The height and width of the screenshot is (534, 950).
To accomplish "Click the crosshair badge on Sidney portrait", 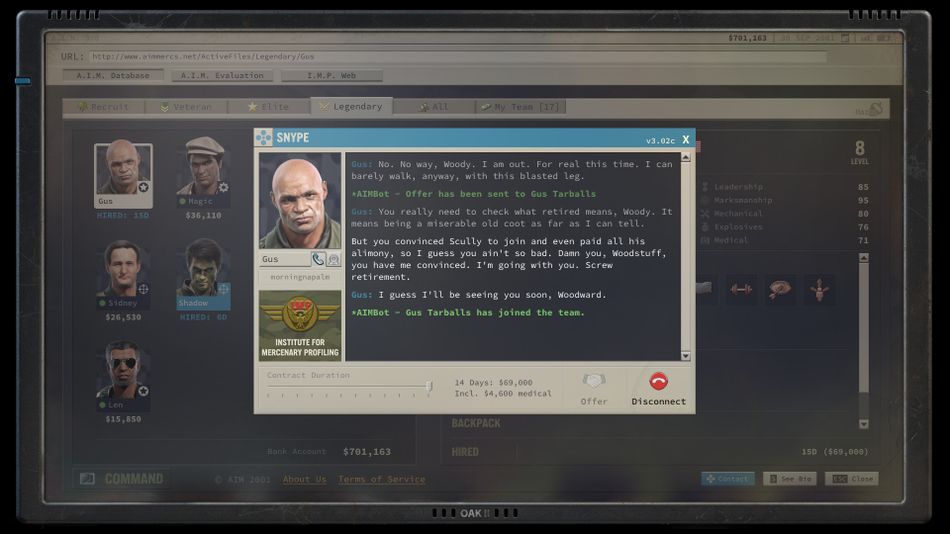I will 144,289.
